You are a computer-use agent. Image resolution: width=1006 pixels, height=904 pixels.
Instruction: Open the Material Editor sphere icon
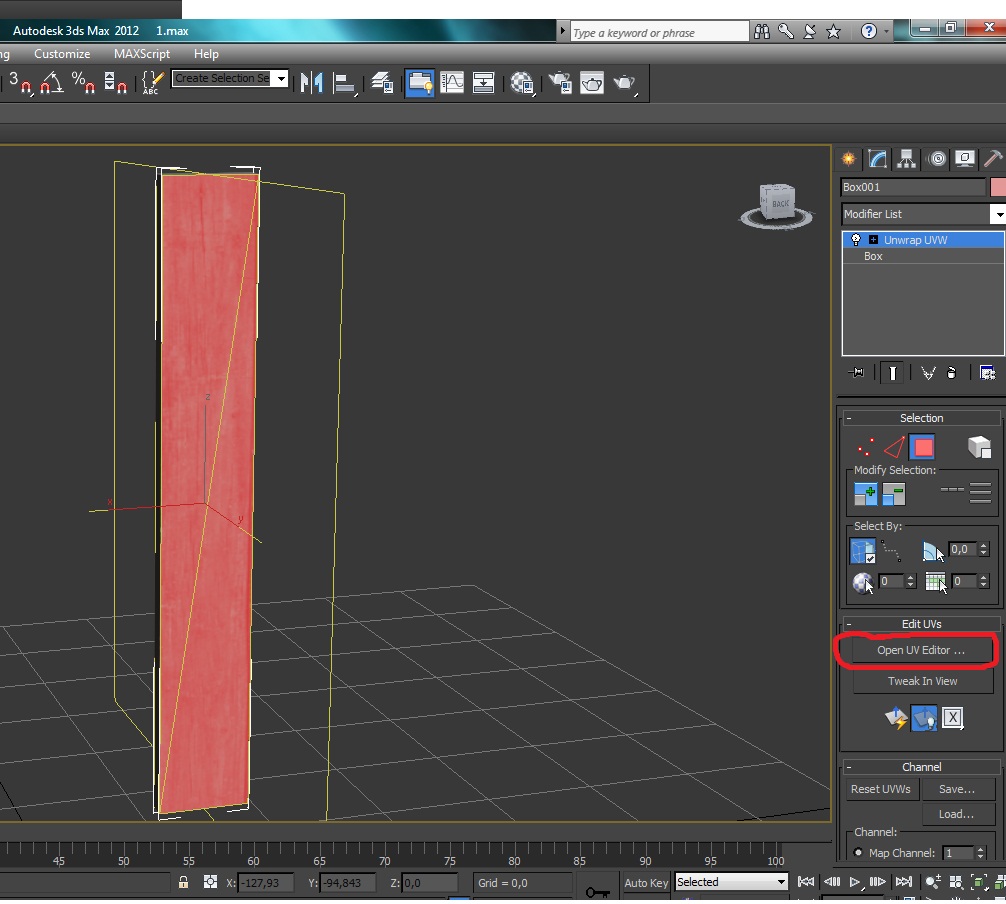(x=522, y=83)
